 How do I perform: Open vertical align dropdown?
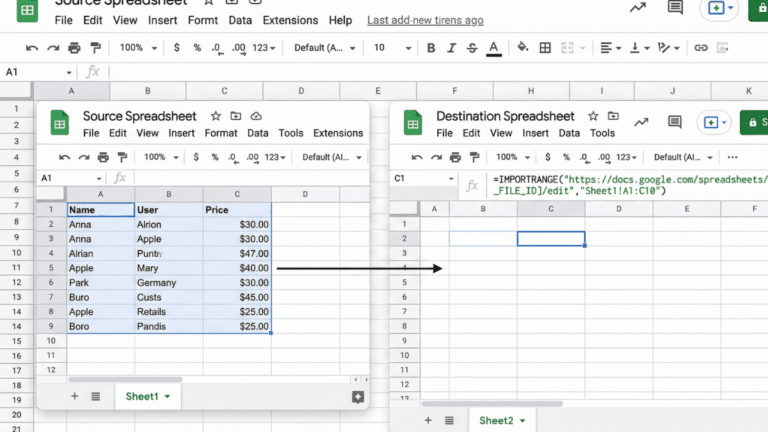tap(639, 48)
